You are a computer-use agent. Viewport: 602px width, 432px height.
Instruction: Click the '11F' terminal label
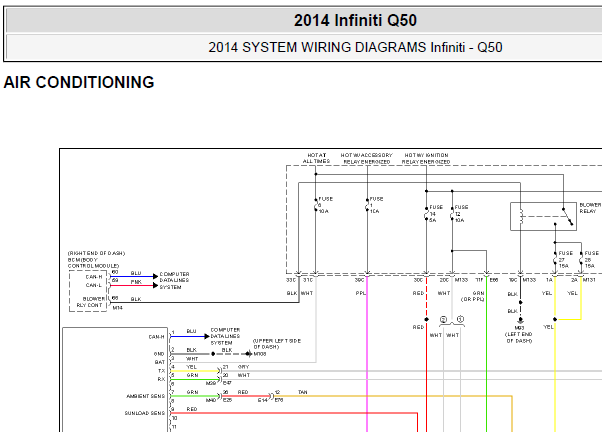coord(480,280)
